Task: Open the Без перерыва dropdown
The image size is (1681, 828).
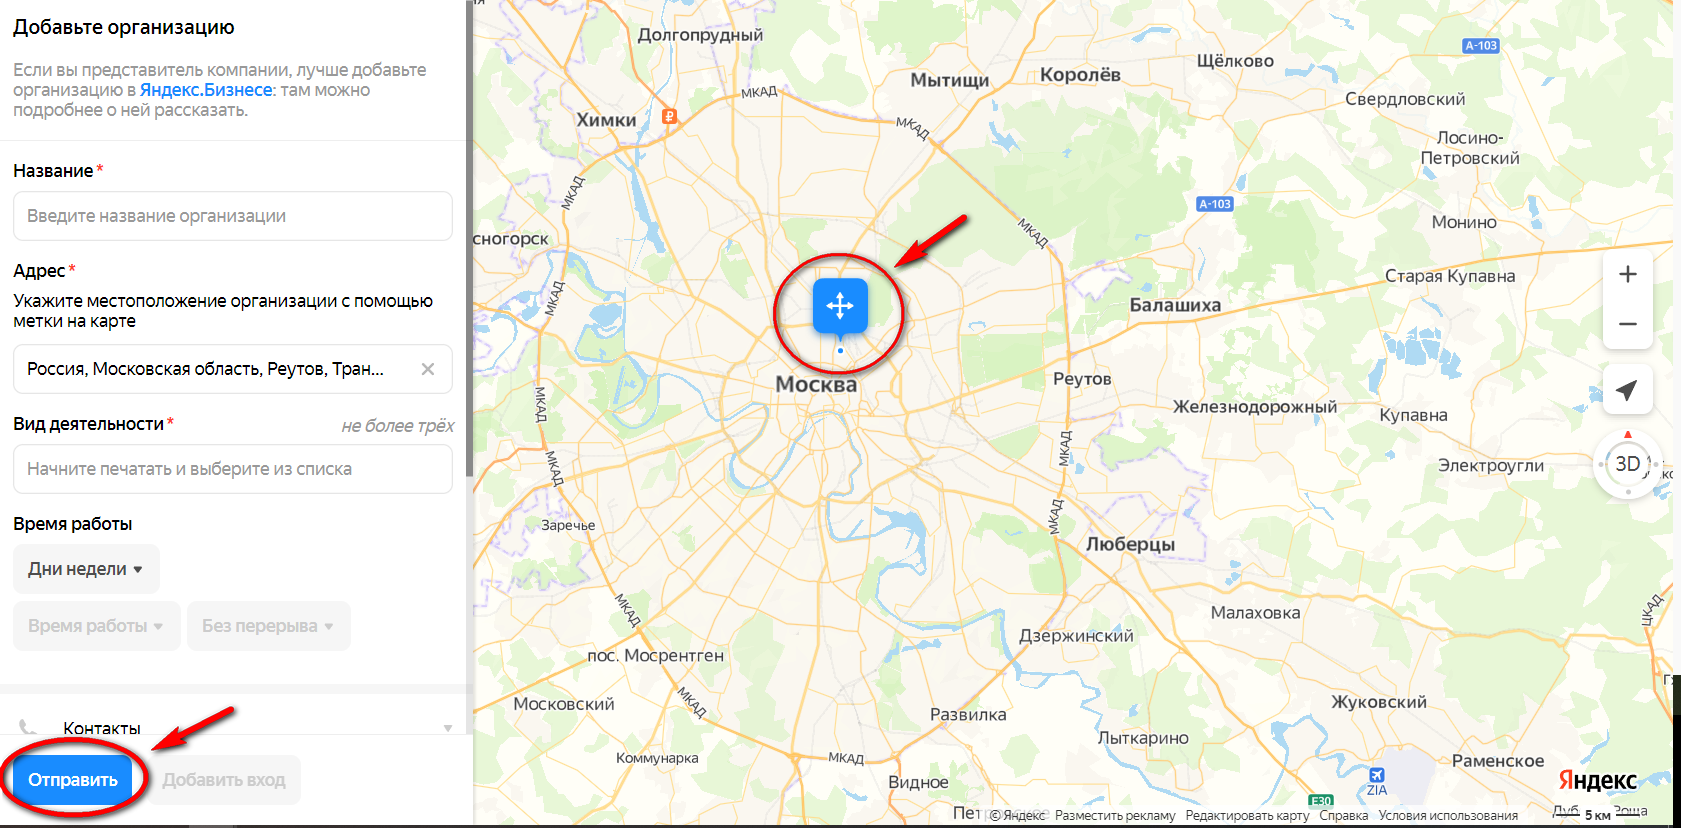Action: (268, 626)
